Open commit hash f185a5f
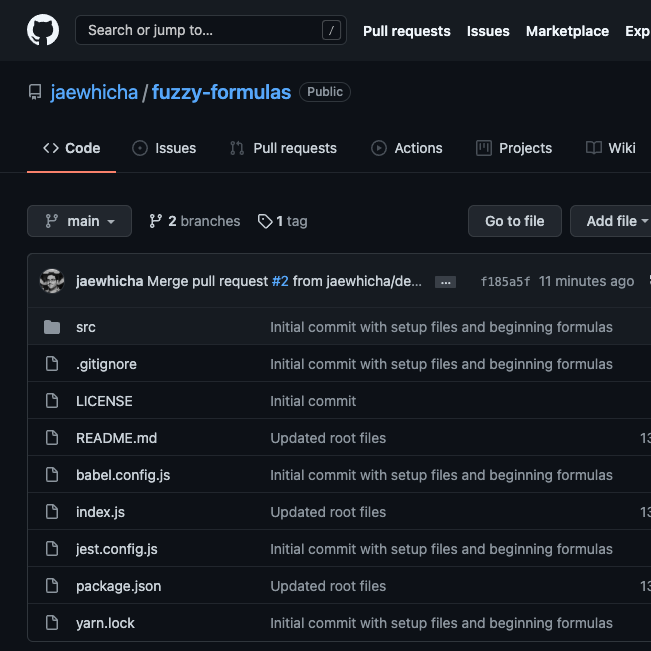This screenshot has height=651, width=651. click(505, 282)
